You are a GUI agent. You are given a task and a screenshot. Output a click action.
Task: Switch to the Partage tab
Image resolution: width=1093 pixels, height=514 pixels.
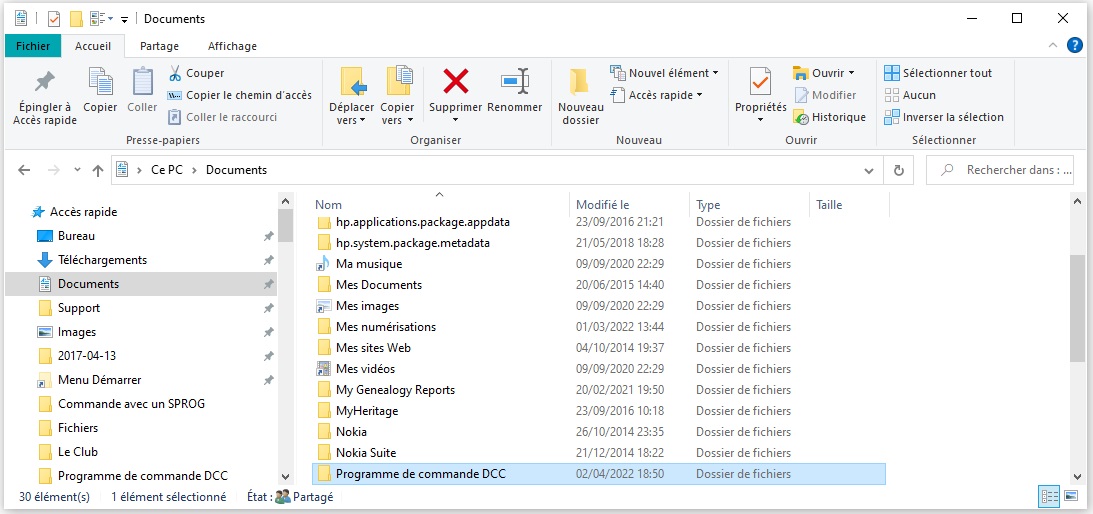[160, 46]
